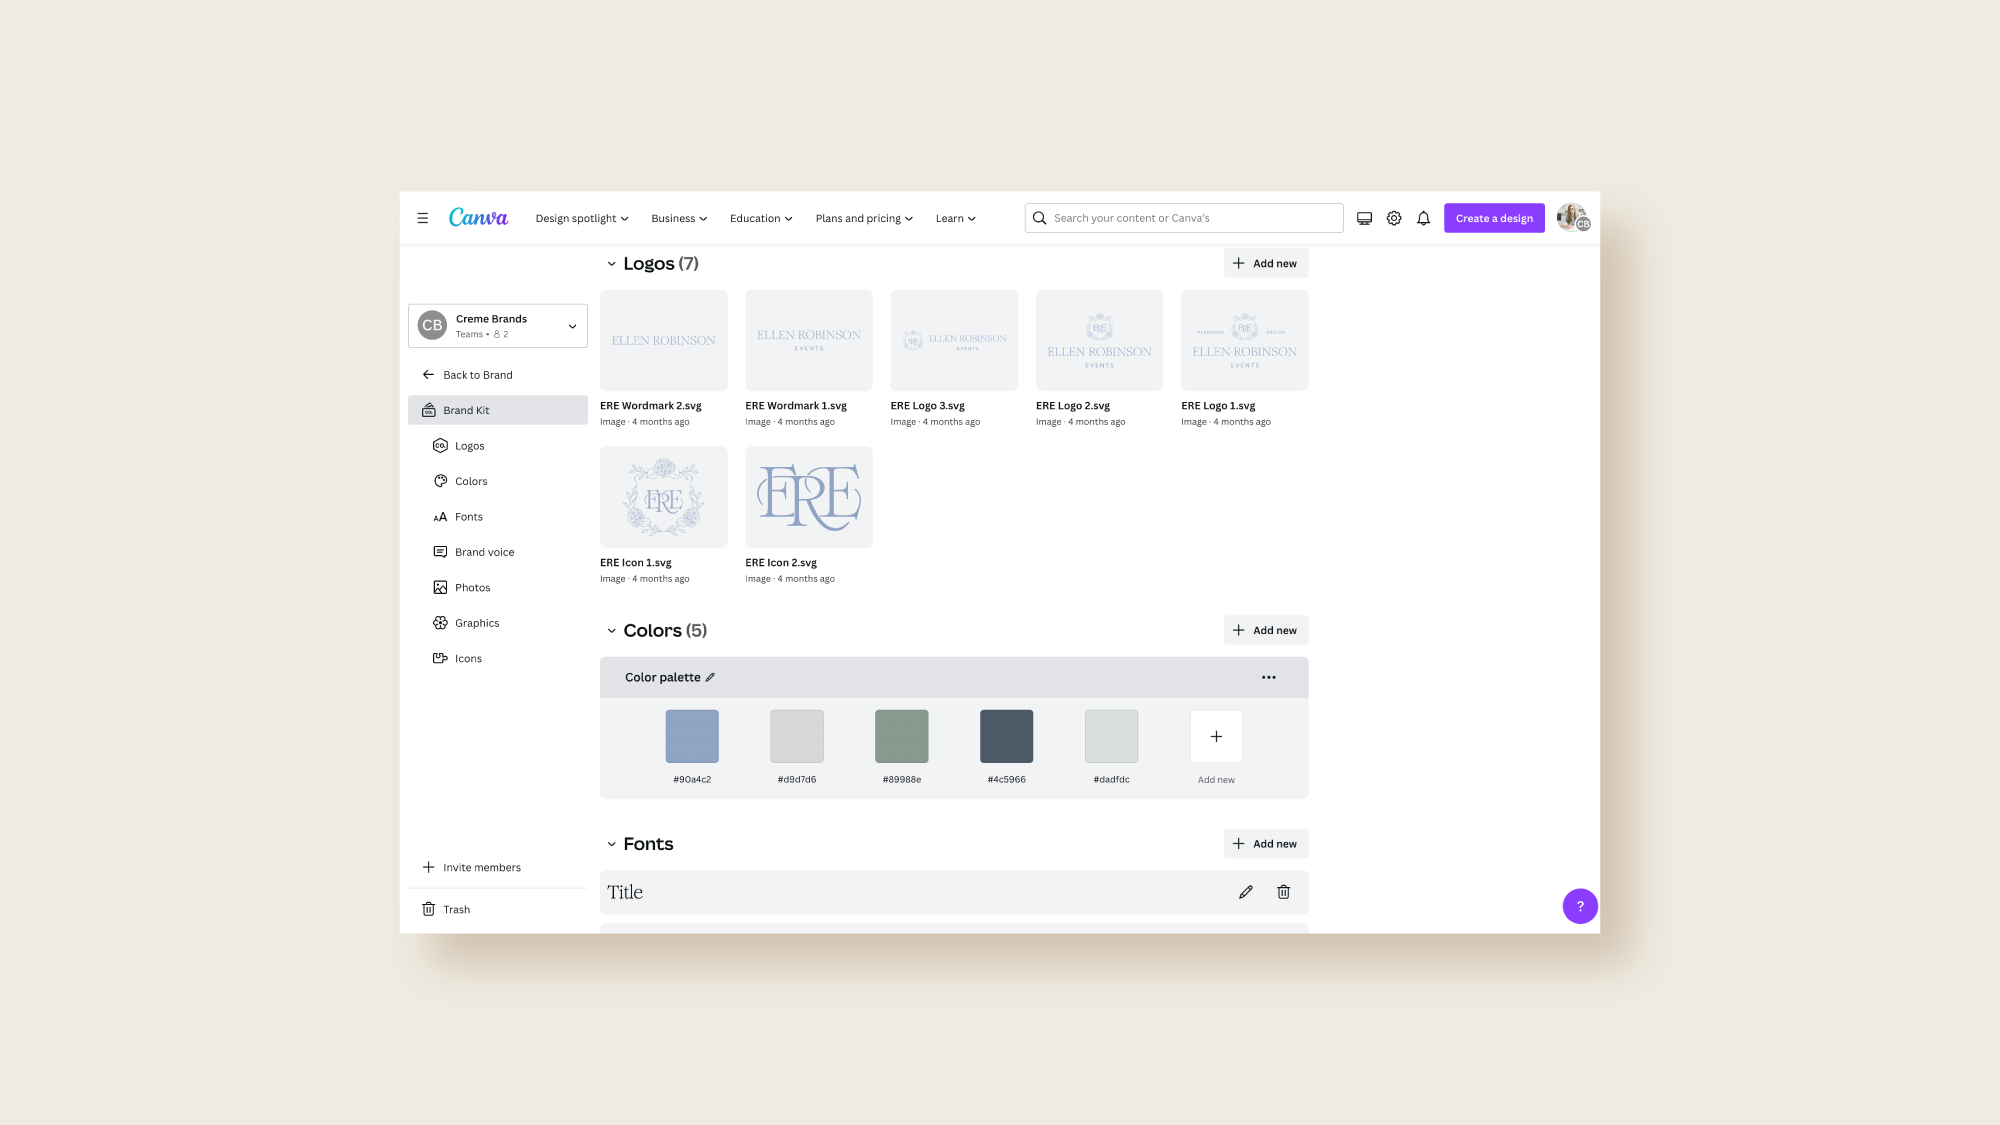Select Photos in the sidebar
Image resolution: width=2000 pixels, height=1125 pixels.
[x=472, y=587]
